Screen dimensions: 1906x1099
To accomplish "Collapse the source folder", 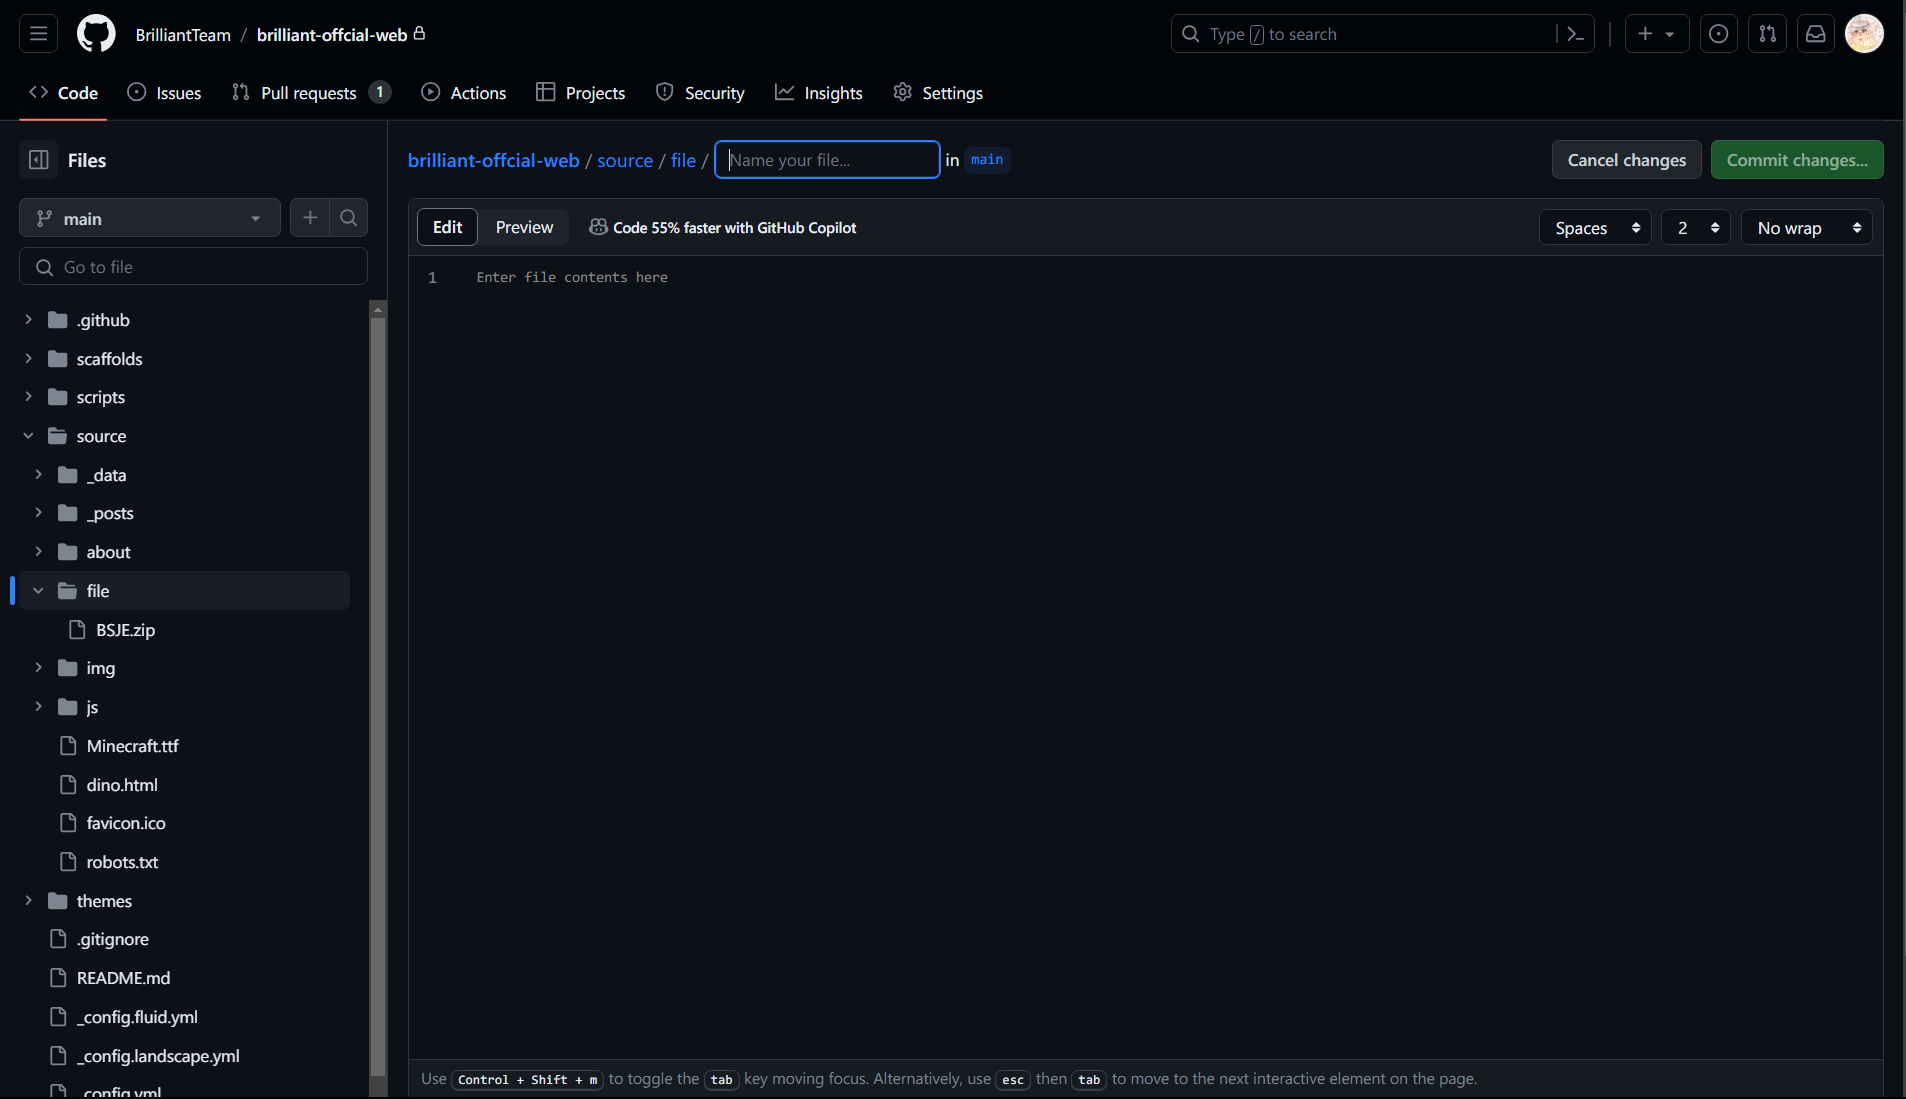I will pos(28,436).
